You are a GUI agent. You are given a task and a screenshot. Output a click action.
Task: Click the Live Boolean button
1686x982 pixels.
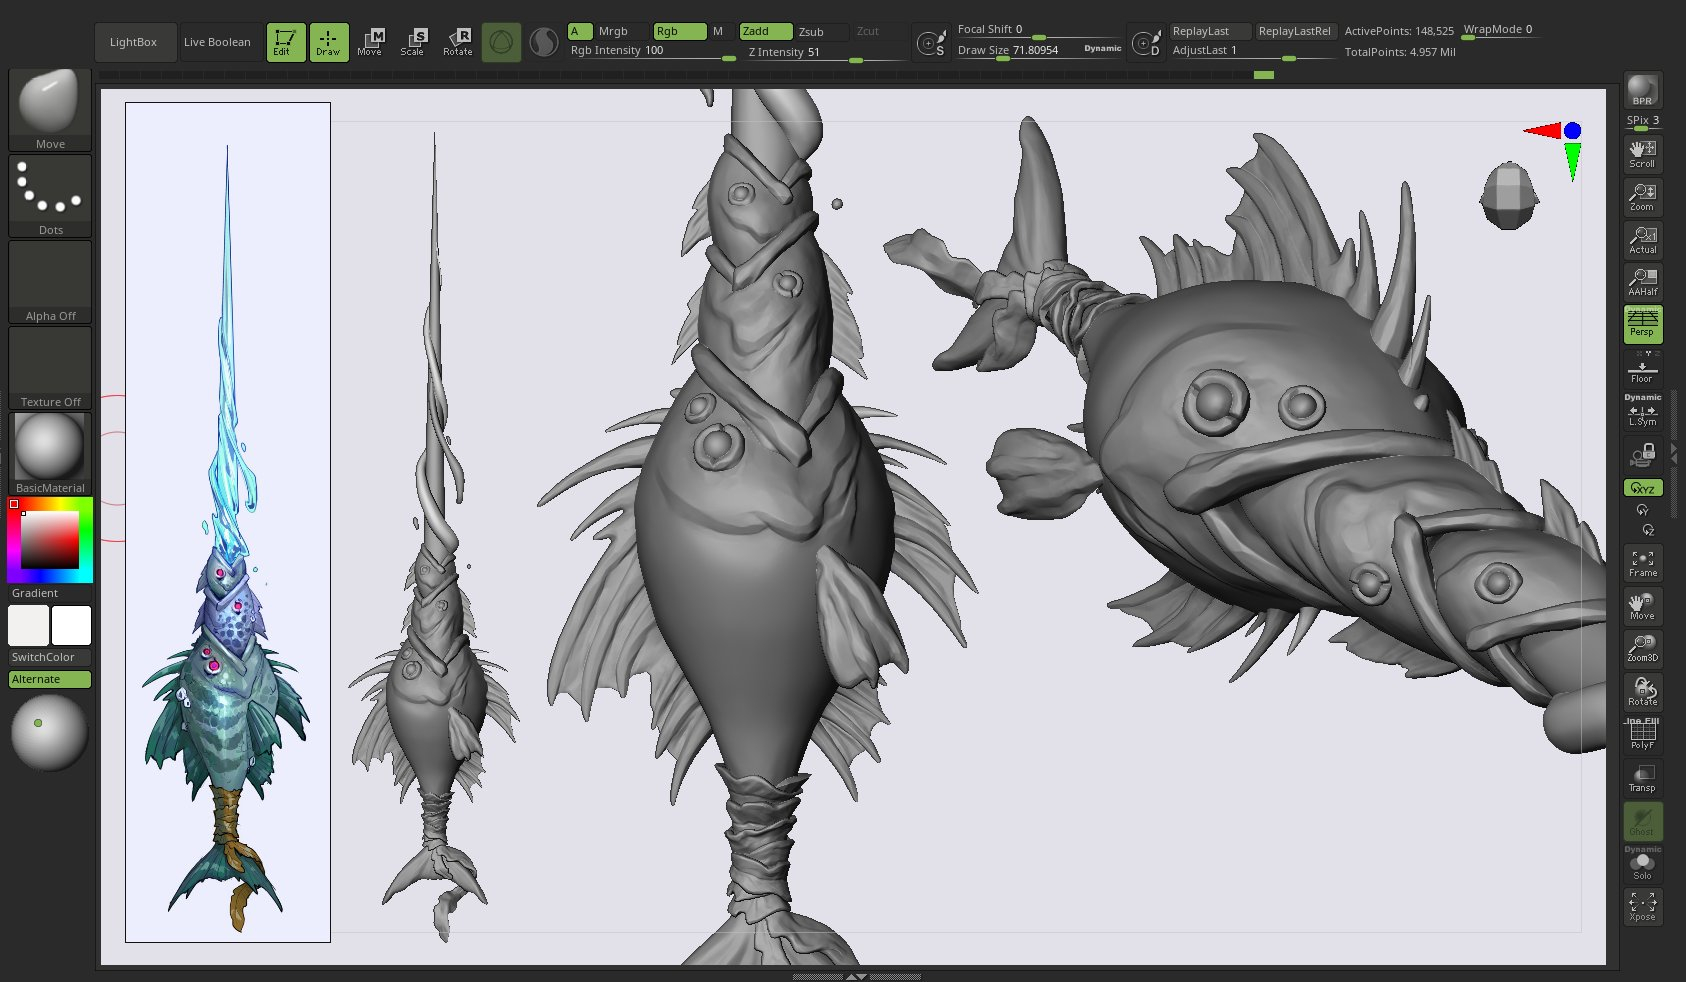click(217, 42)
